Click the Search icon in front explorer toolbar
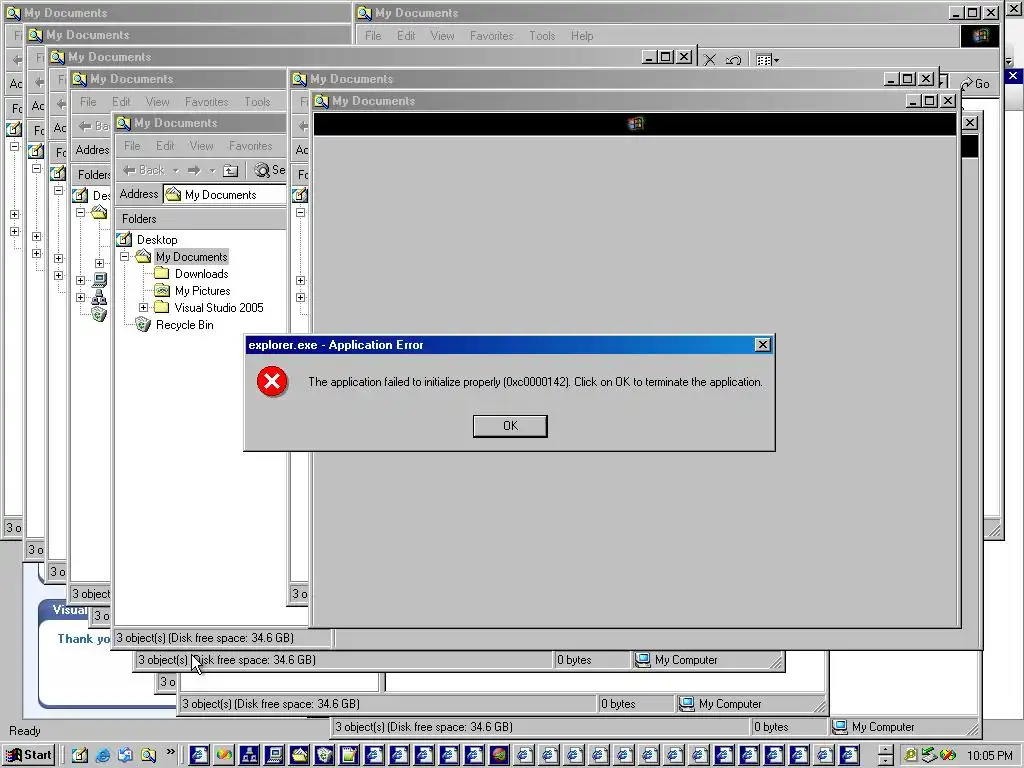Screen dimensions: 1024x768 pos(262,170)
